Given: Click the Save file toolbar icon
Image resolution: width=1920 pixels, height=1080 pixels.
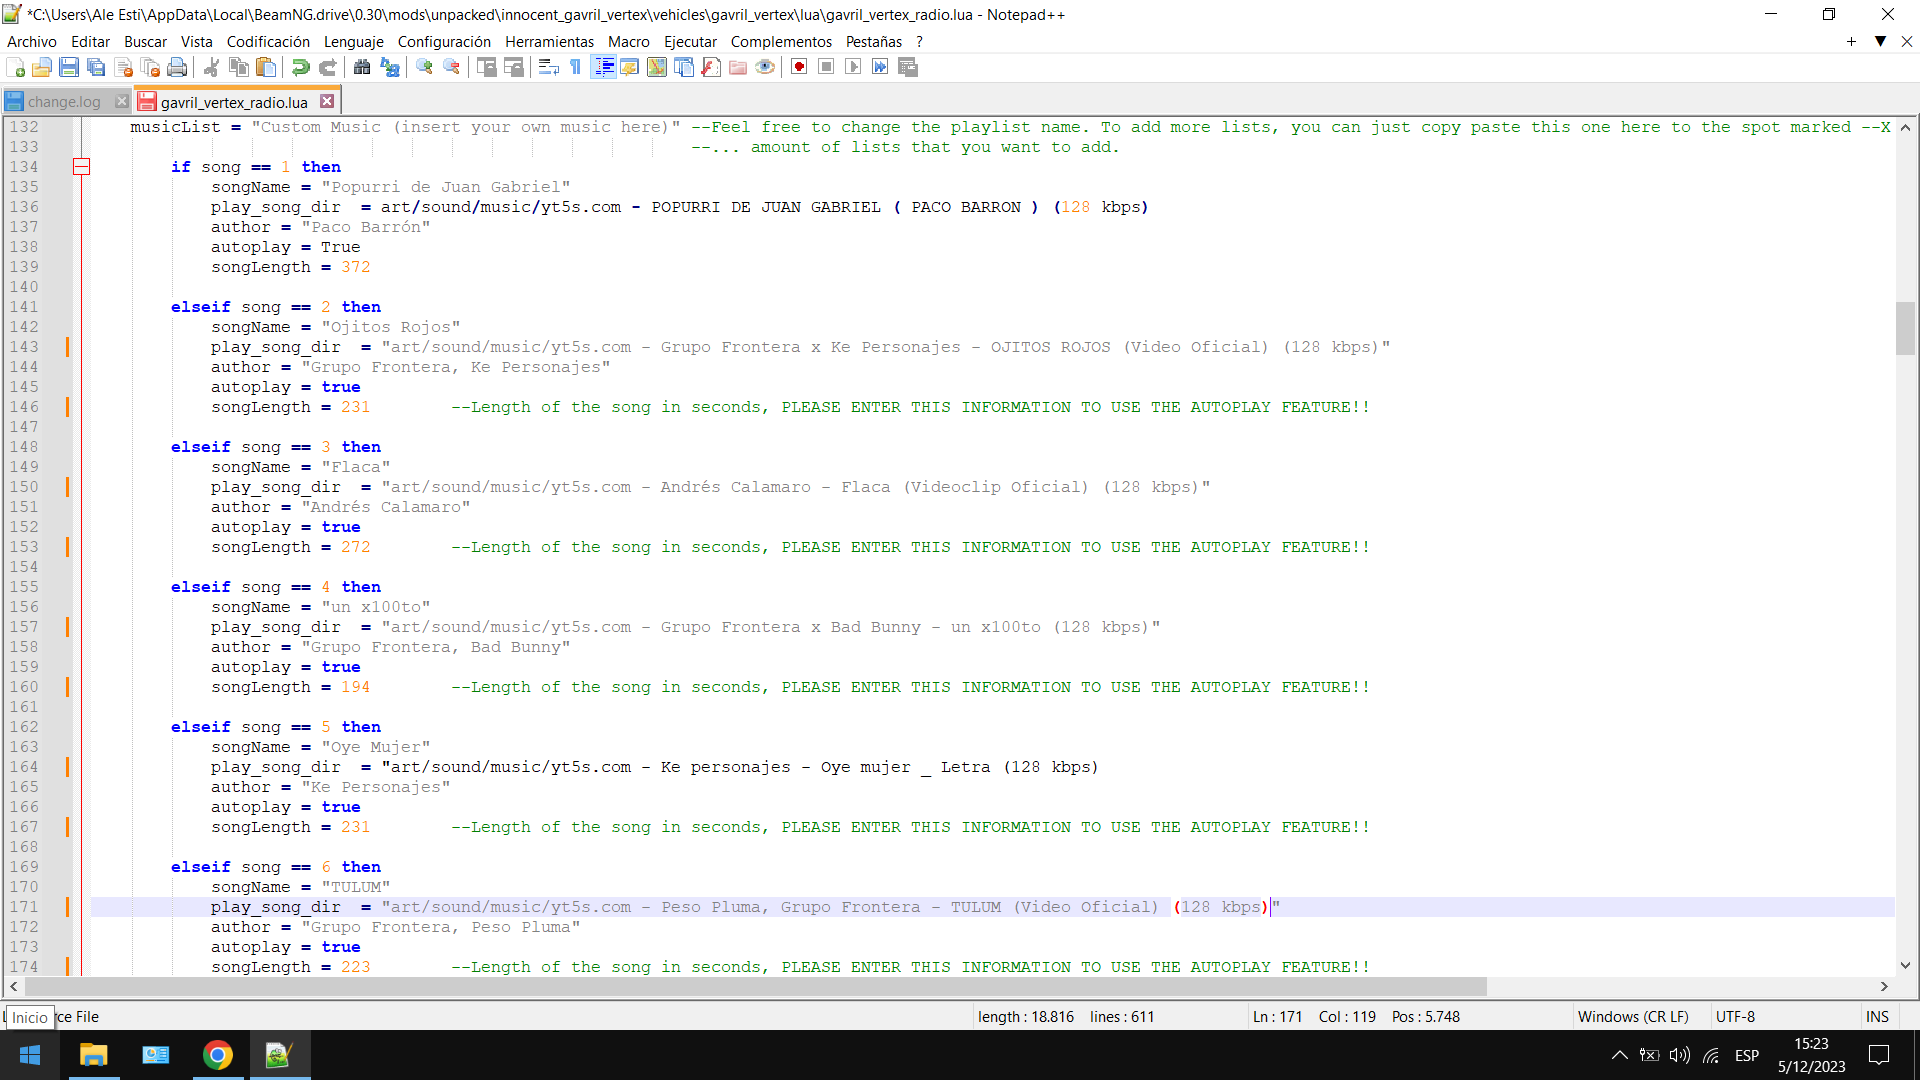Looking at the screenshot, I should pyautogui.click(x=69, y=67).
